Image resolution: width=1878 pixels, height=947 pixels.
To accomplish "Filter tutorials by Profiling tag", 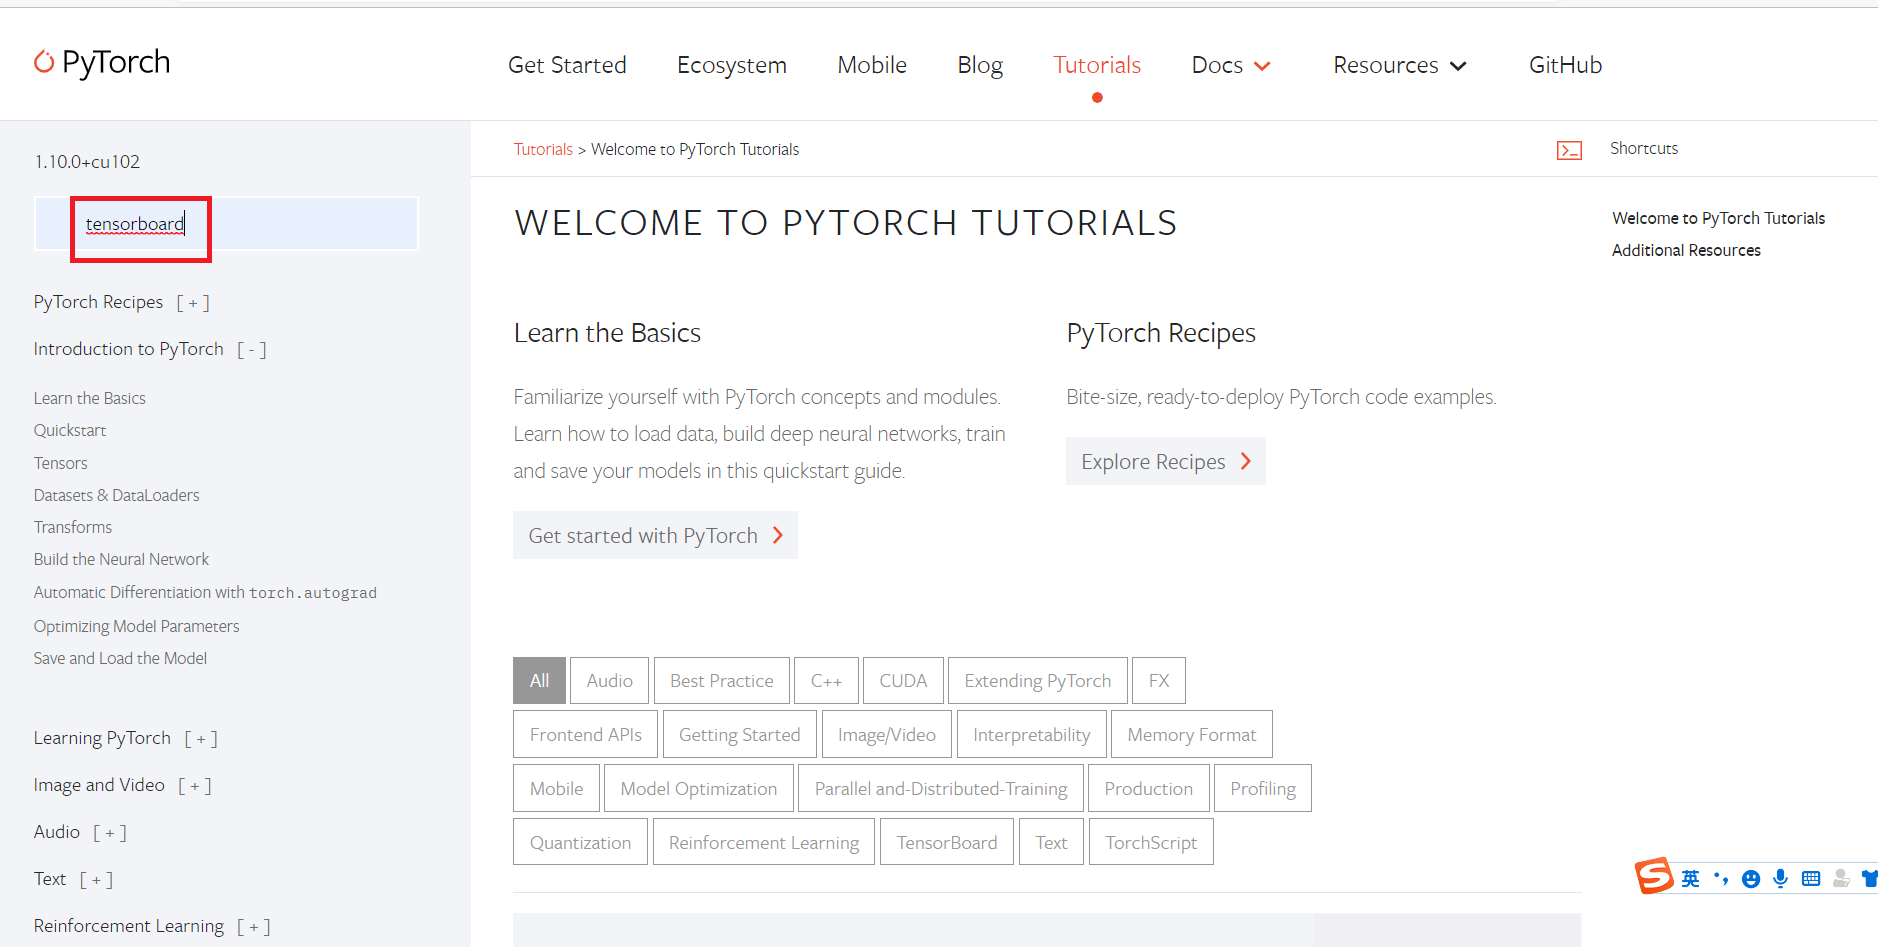I will [x=1263, y=788].
